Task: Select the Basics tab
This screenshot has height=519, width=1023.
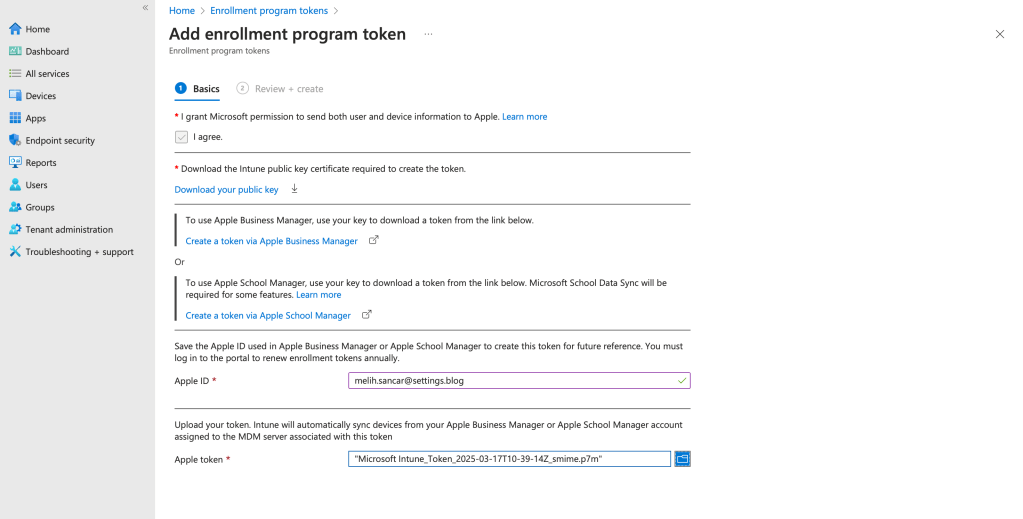Action: [x=205, y=89]
